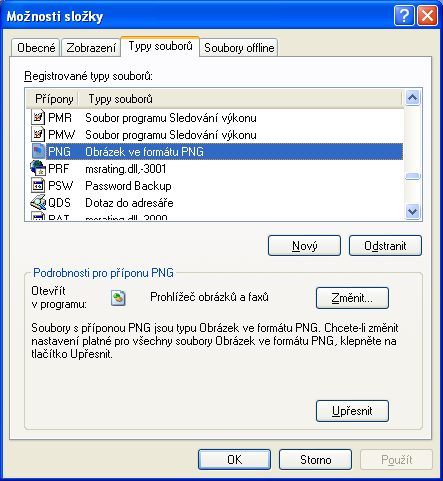Click the PRF globe icon
443x481 pixels.
tap(38, 168)
